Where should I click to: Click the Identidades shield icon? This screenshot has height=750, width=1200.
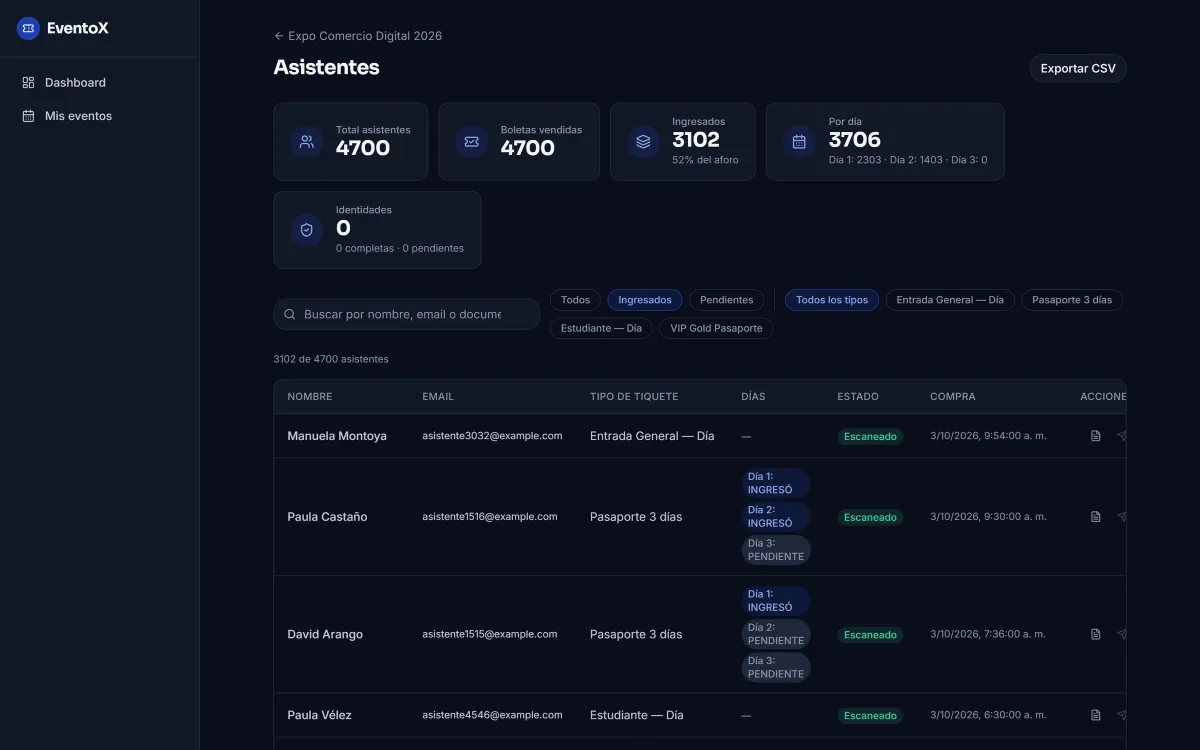(x=307, y=230)
